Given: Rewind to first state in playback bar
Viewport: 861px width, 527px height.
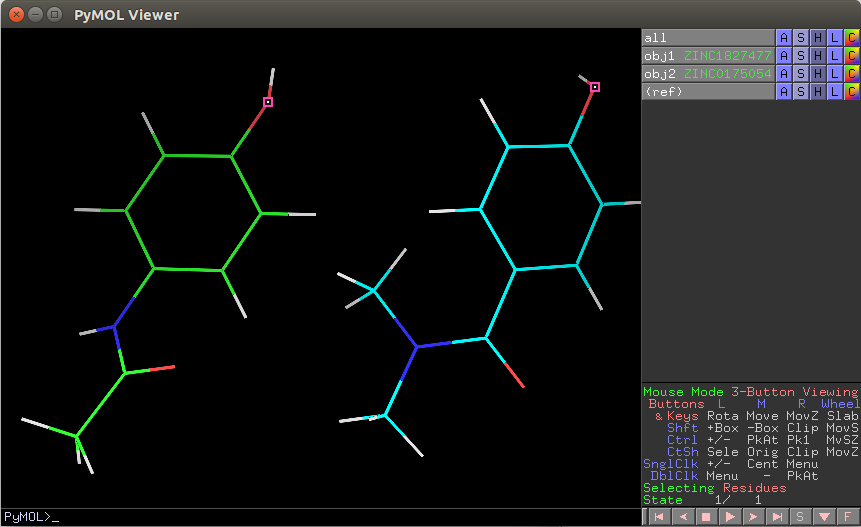Looking at the screenshot, I should (x=658, y=517).
